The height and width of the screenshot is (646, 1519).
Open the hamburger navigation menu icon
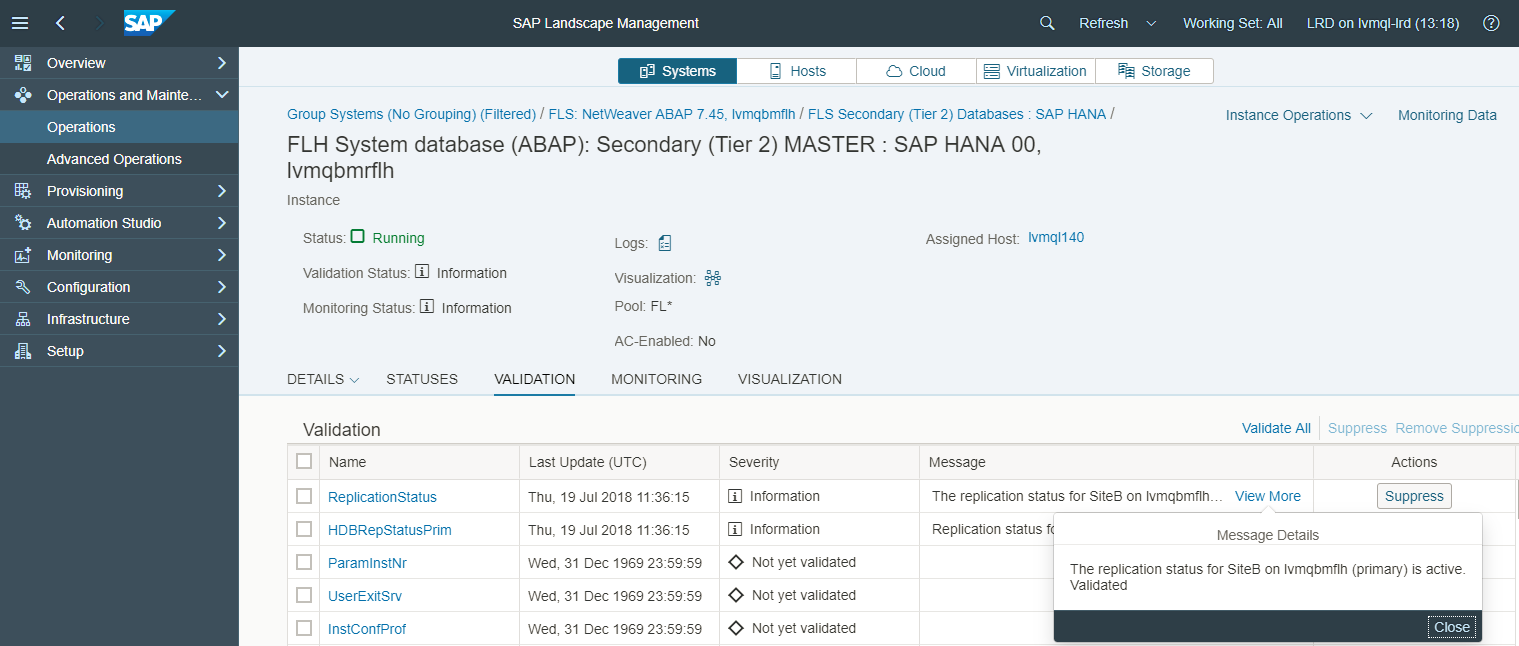(x=20, y=23)
